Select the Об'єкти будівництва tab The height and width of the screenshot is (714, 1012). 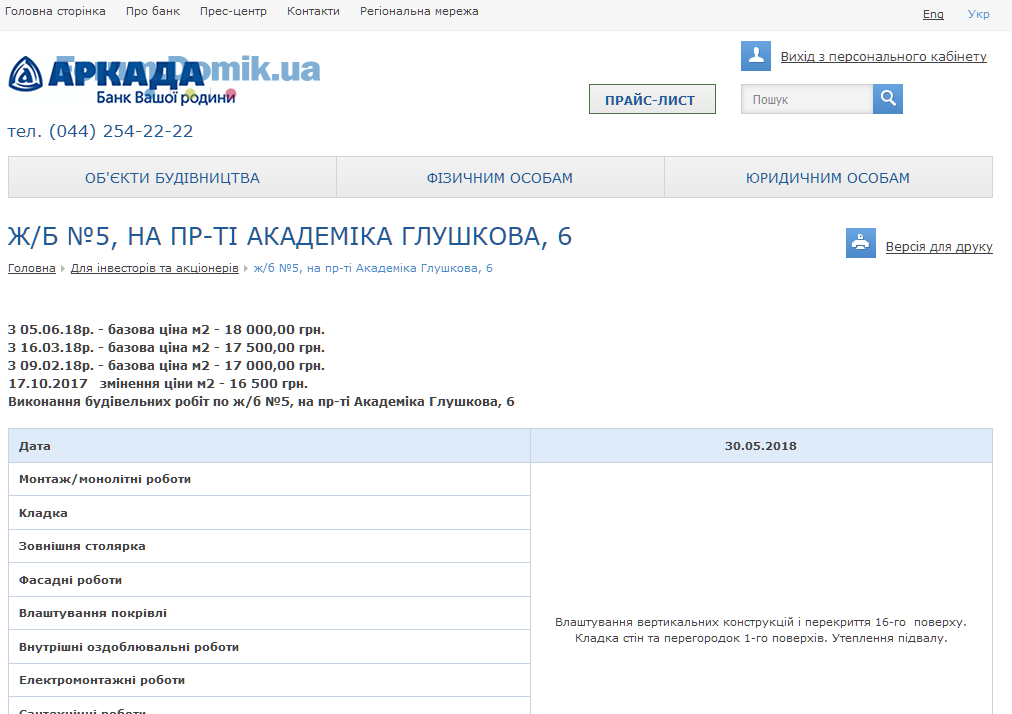(172, 178)
